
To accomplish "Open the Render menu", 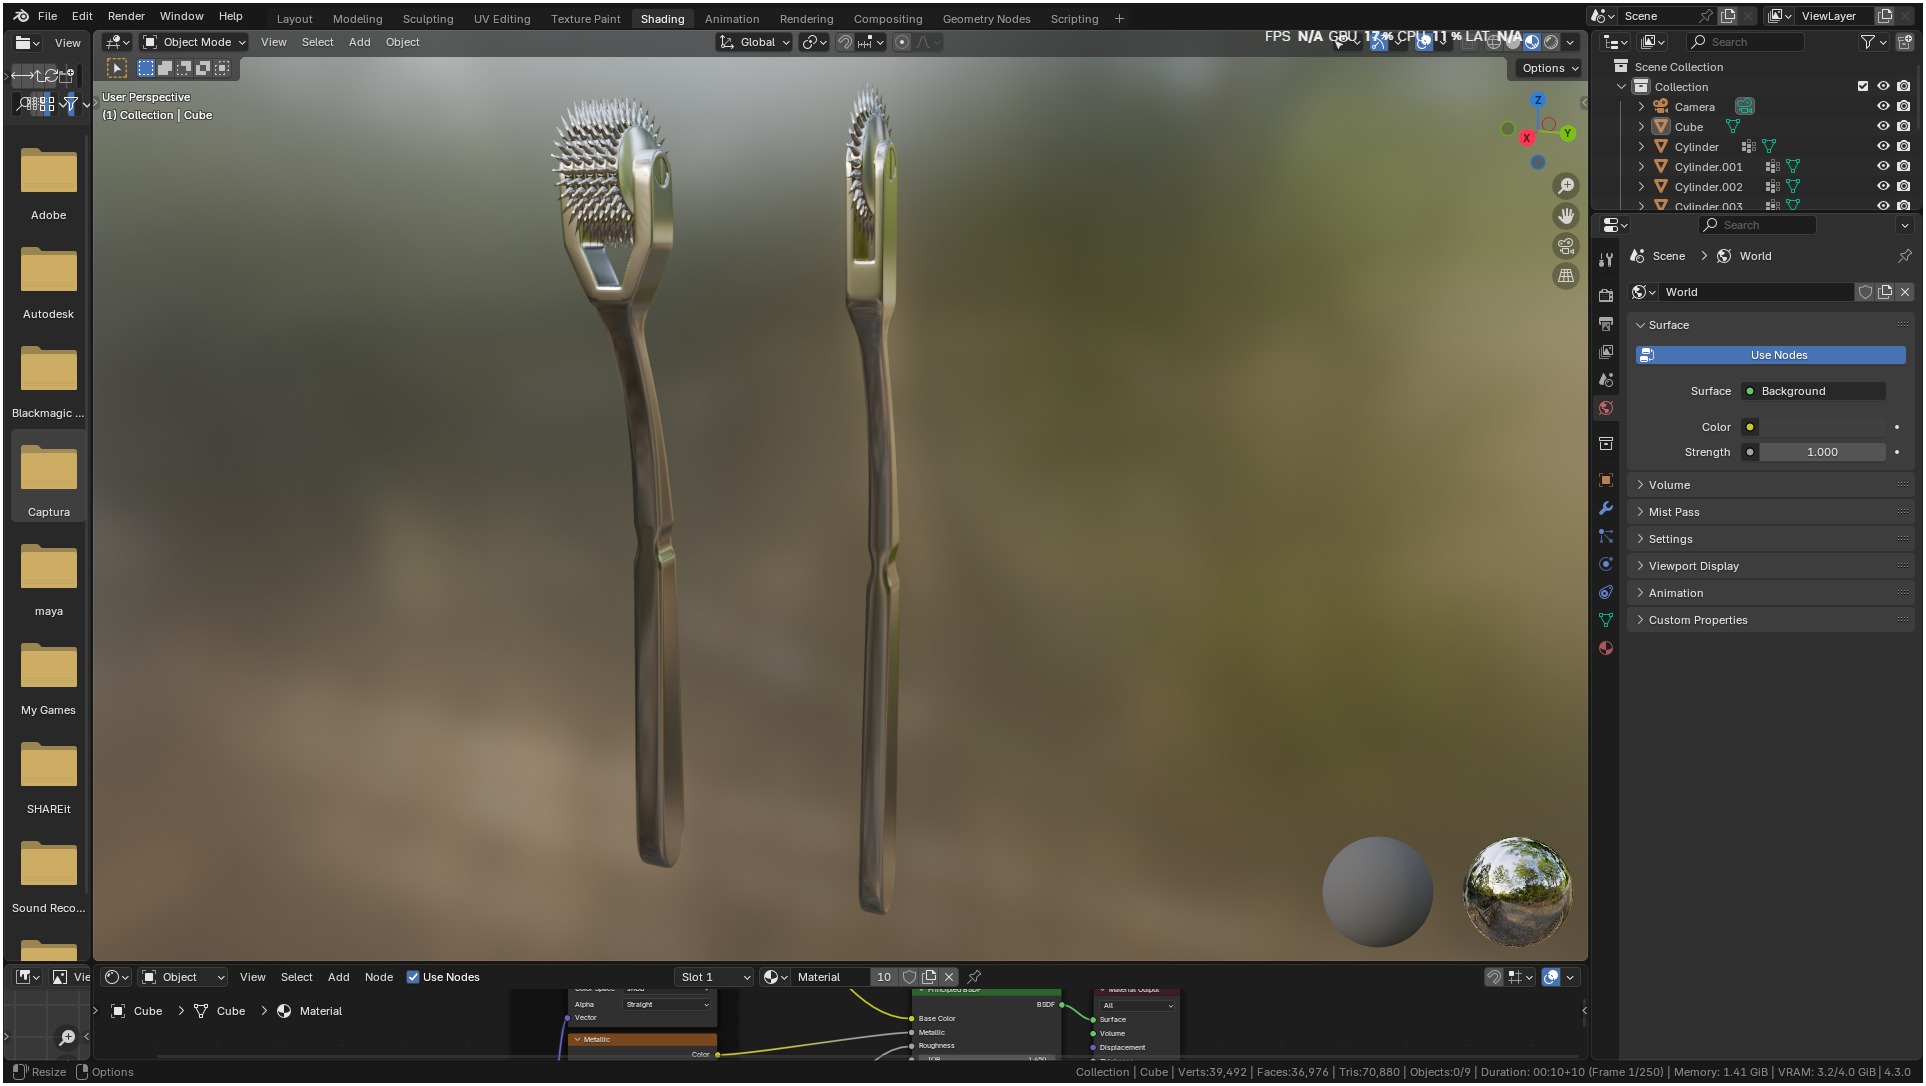I will tap(126, 16).
